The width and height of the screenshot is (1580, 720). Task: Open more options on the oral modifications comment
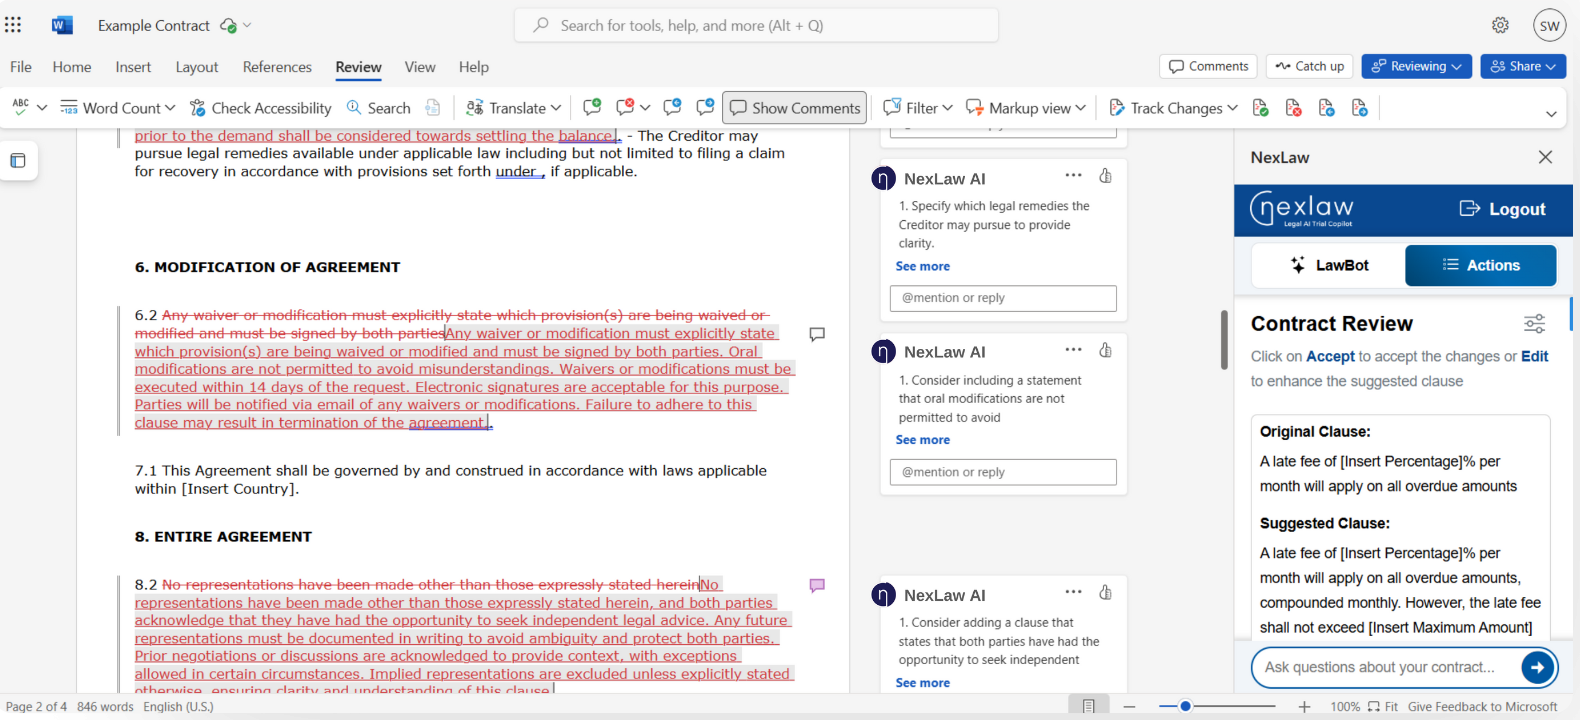pos(1073,349)
